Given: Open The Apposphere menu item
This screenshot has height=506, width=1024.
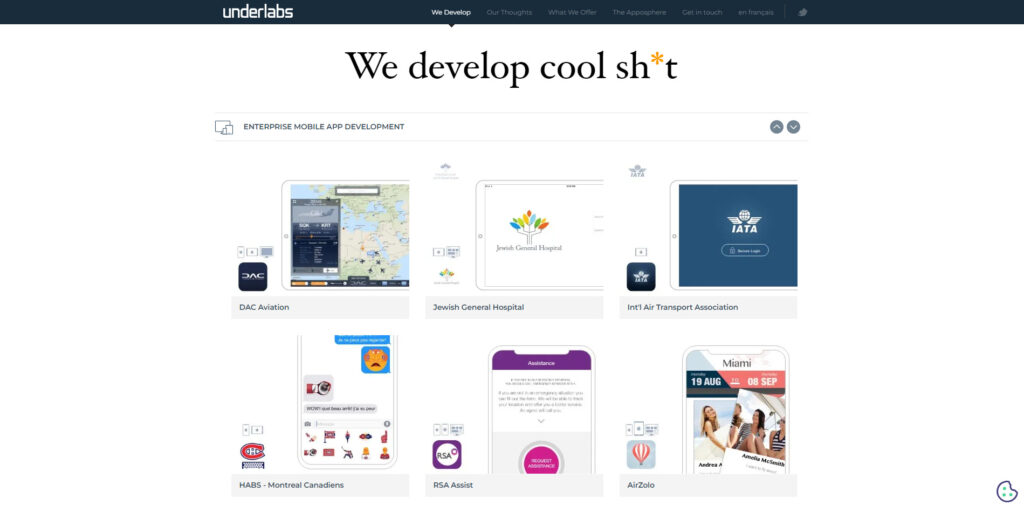Looking at the screenshot, I should point(639,12).
